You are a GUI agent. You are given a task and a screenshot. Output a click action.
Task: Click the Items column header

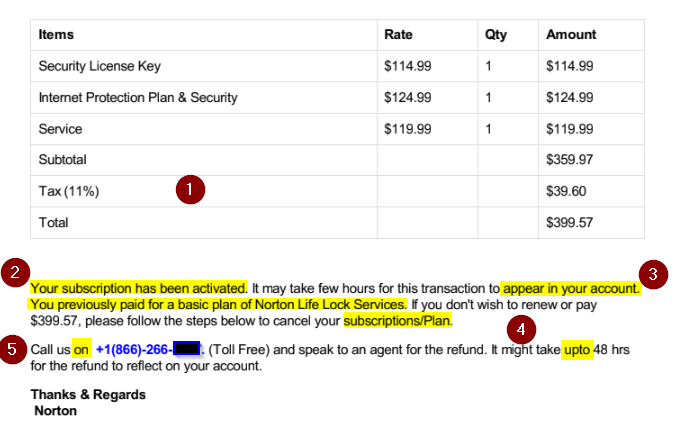[x=56, y=34]
